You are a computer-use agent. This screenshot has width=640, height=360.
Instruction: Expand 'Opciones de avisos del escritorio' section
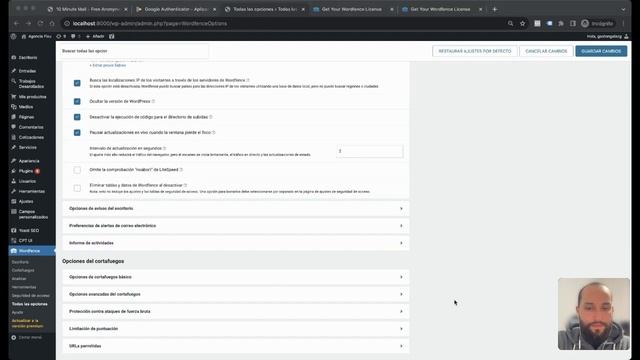(x=236, y=209)
